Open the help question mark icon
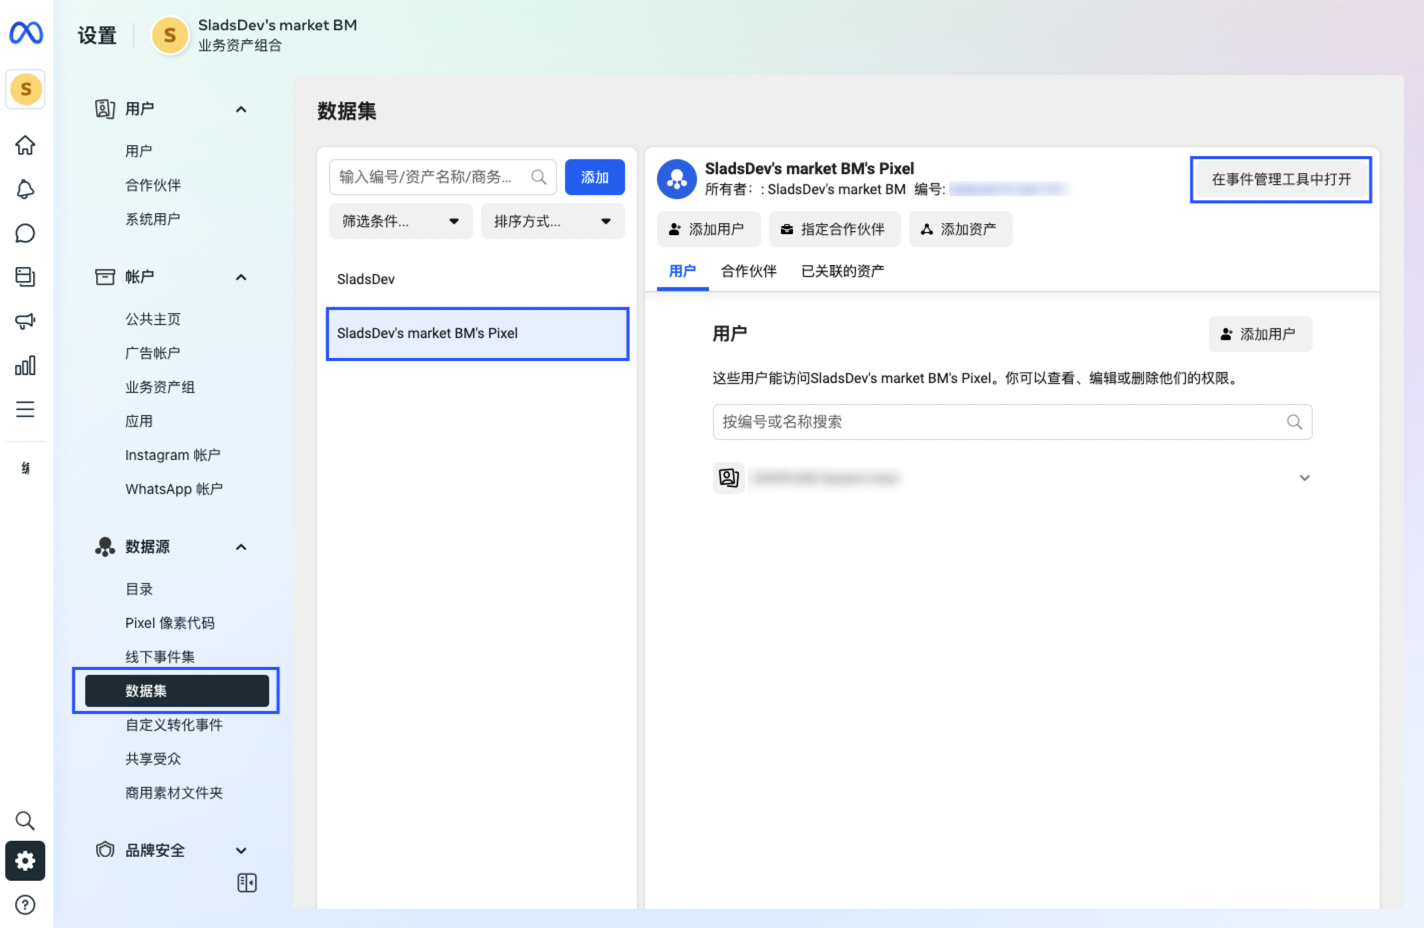Image resolution: width=1424 pixels, height=928 pixels. pos(25,905)
